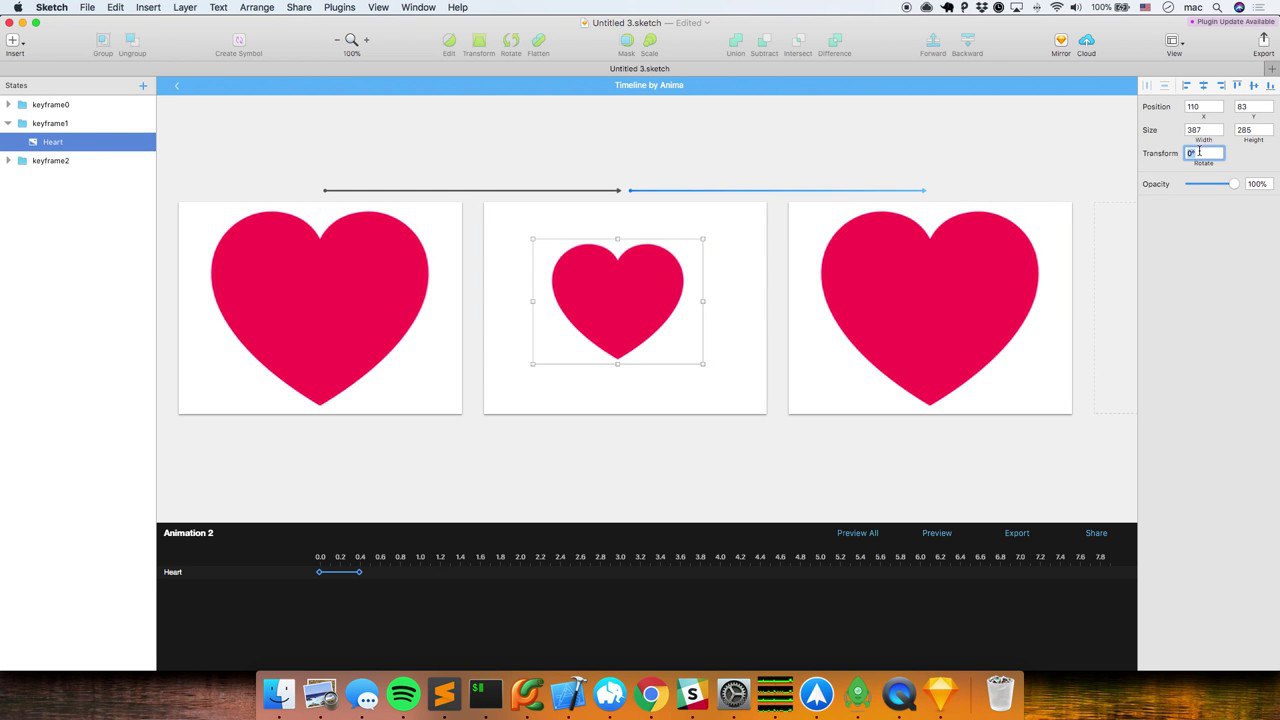The height and width of the screenshot is (720, 1280).
Task: Open the Insert tool in the toolbar
Action: [x=14, y=41]
